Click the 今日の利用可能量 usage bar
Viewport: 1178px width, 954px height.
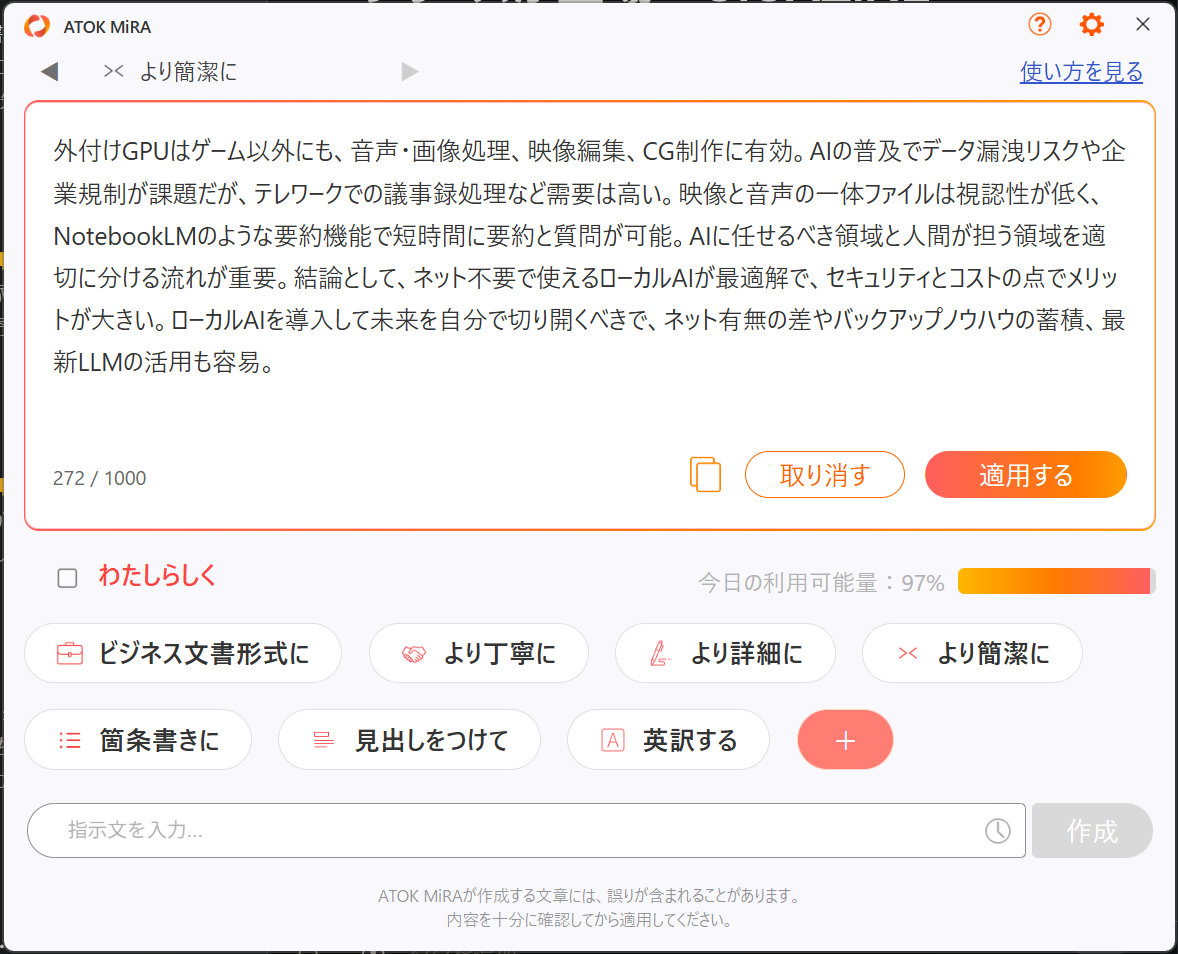(x=1056, y=581)
